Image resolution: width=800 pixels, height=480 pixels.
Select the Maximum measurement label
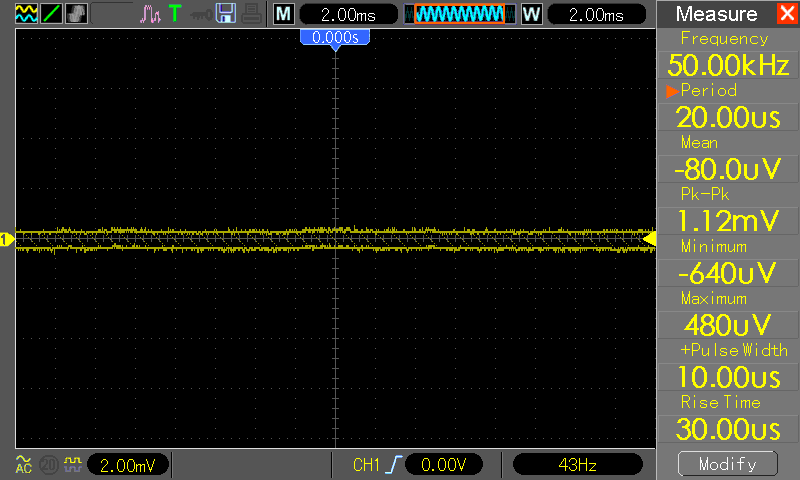(714, 298)
